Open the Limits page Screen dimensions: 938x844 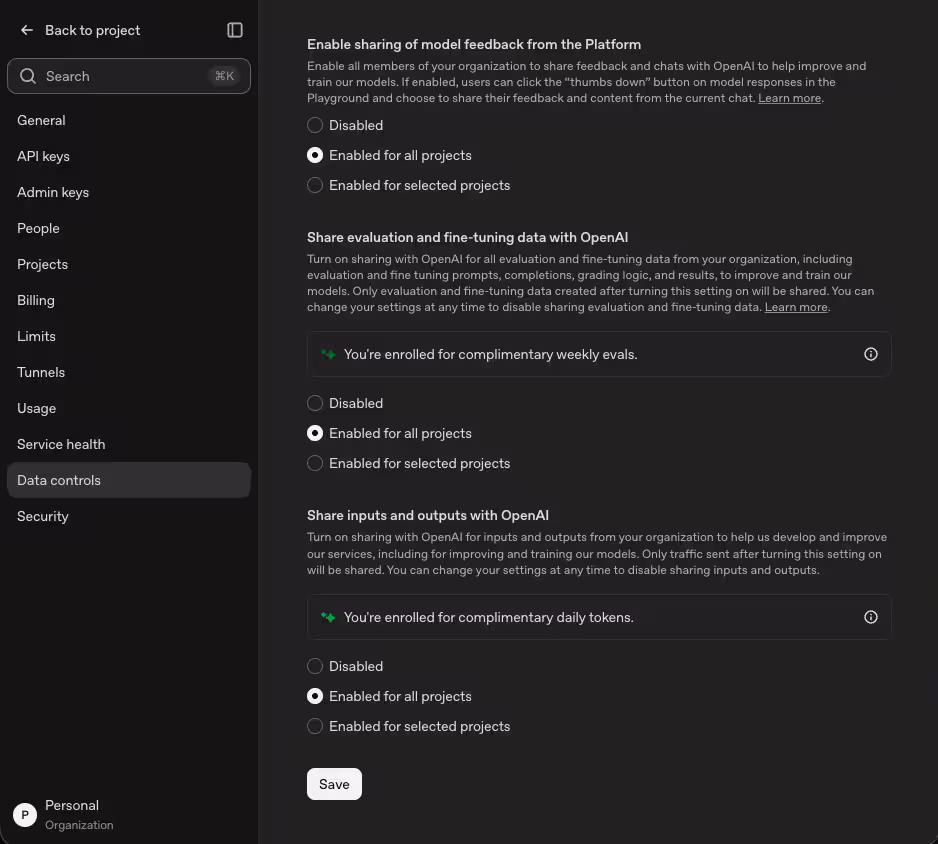(x=129, y=336)
